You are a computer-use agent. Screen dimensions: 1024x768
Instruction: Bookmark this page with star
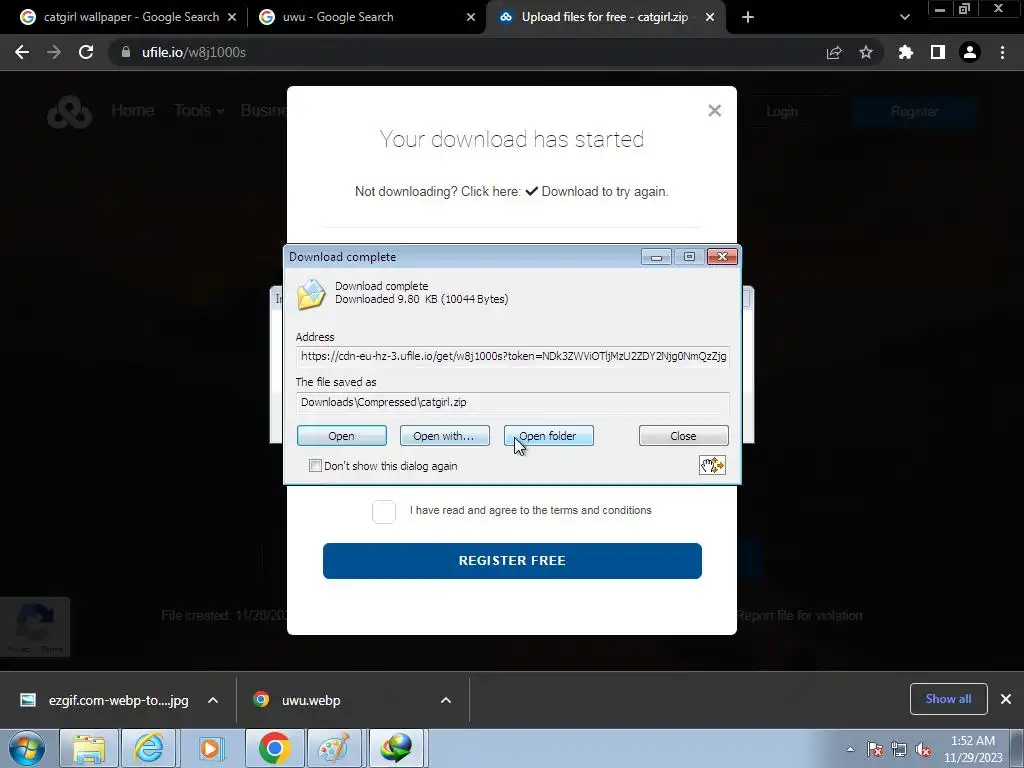(866, 52)
